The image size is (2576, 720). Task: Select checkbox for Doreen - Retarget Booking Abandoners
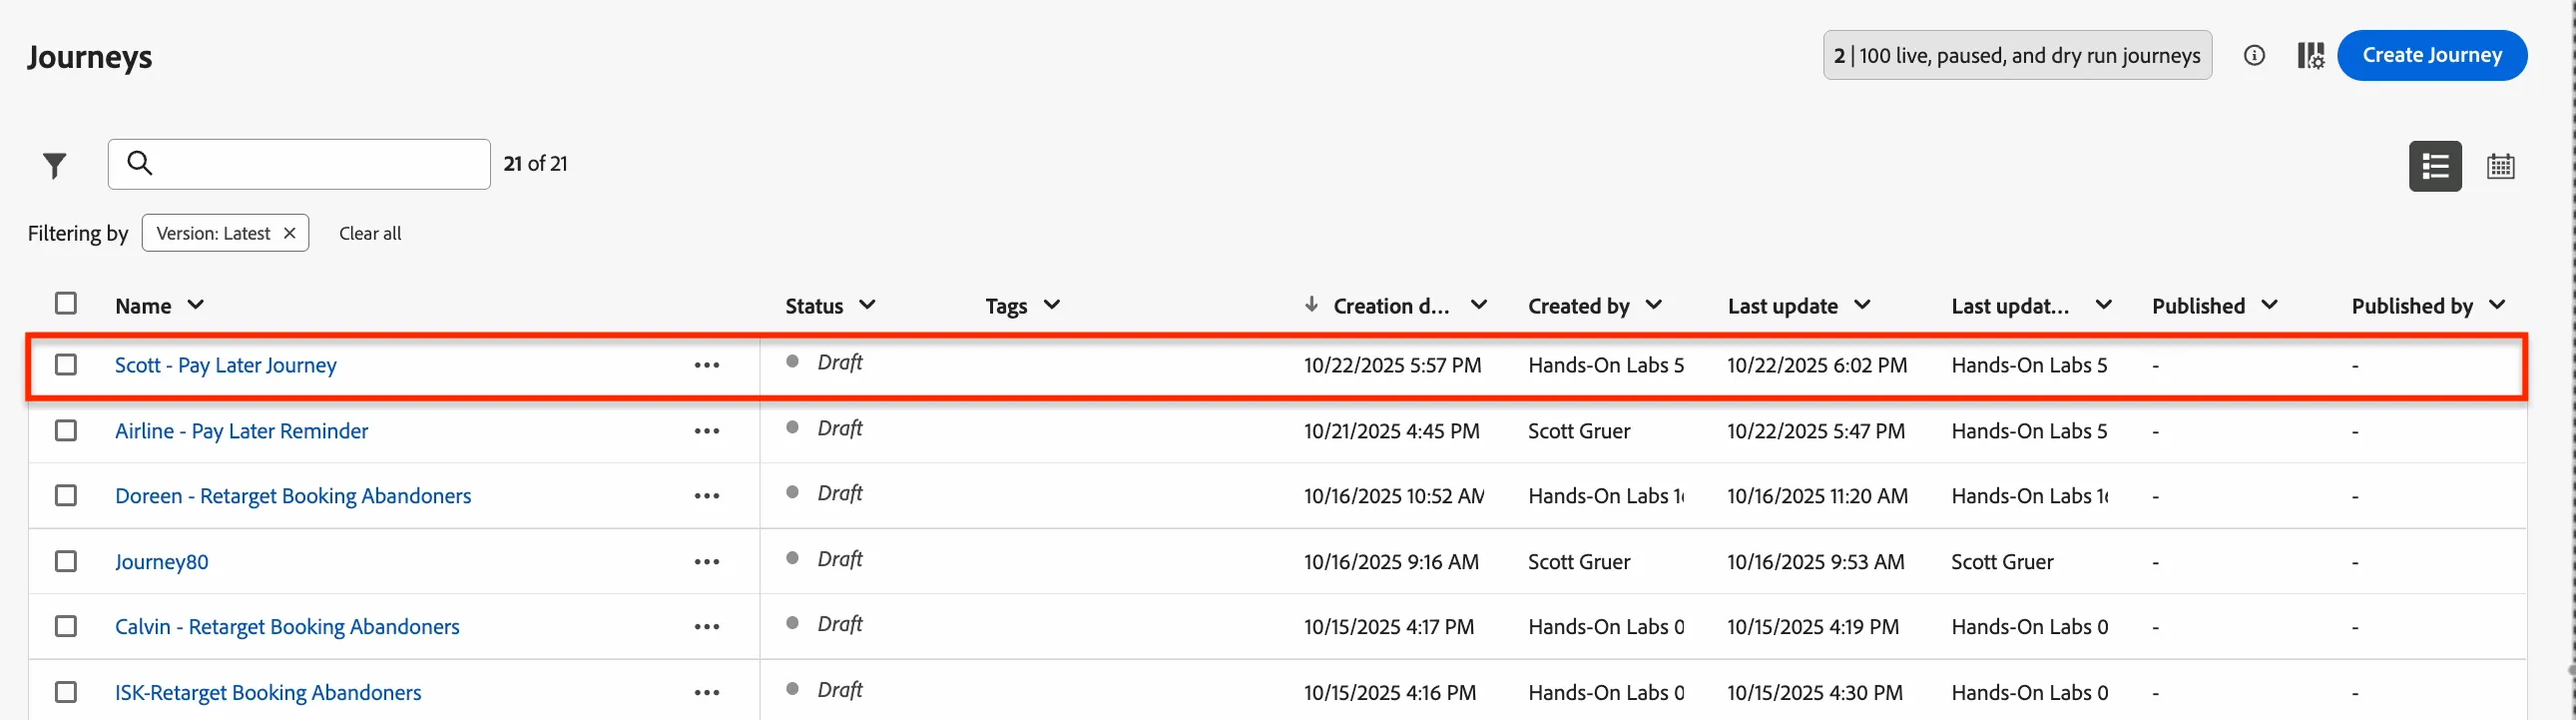pyautogui.click(x=66, y=495)
